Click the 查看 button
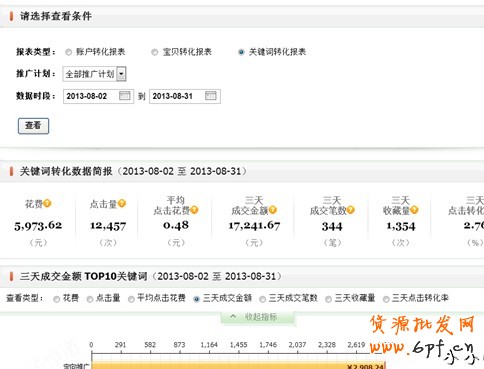Viewport: 484px width, 369px height. (x=33, y=126)
